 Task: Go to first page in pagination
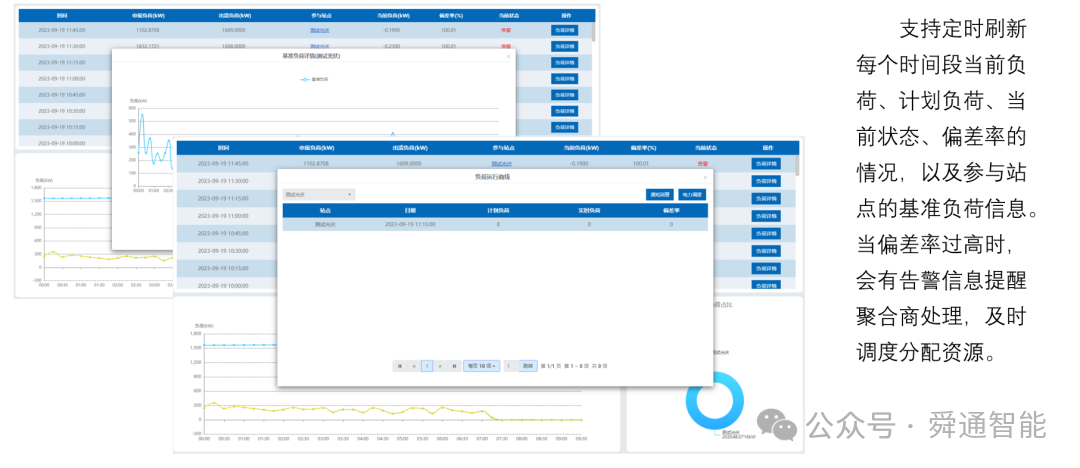coord(399,366)
